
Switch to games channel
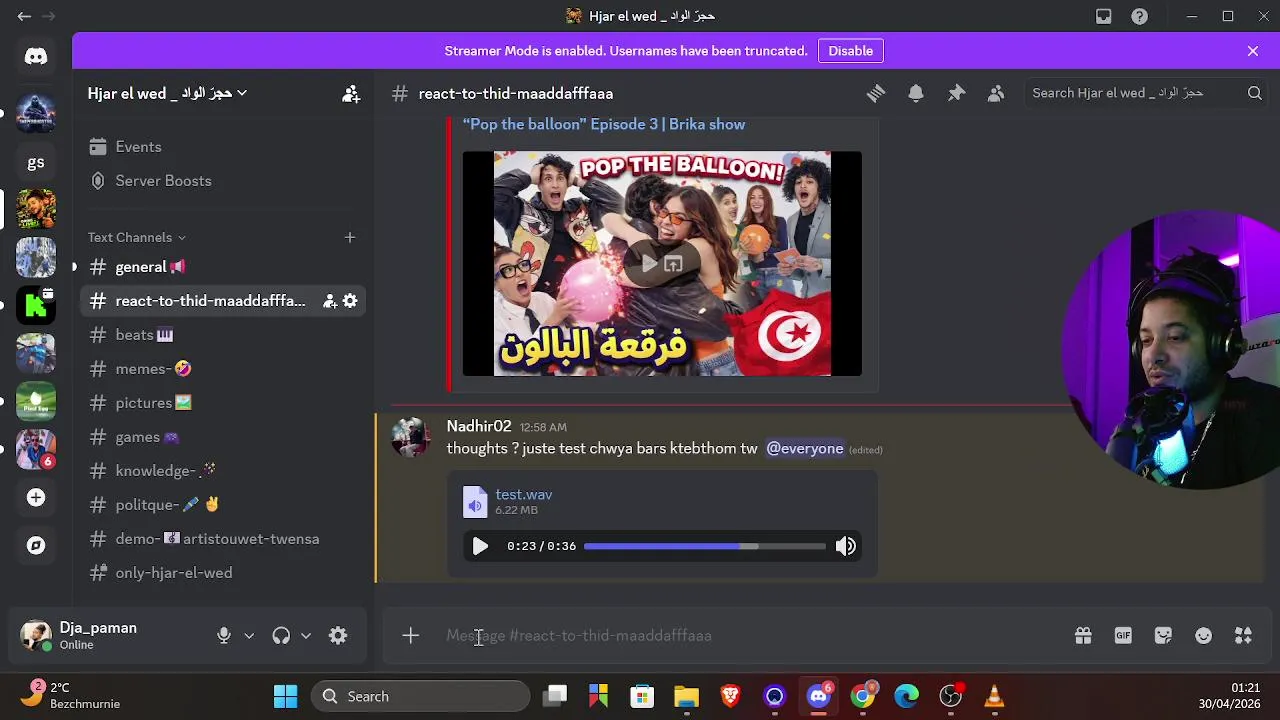point(223,437)
